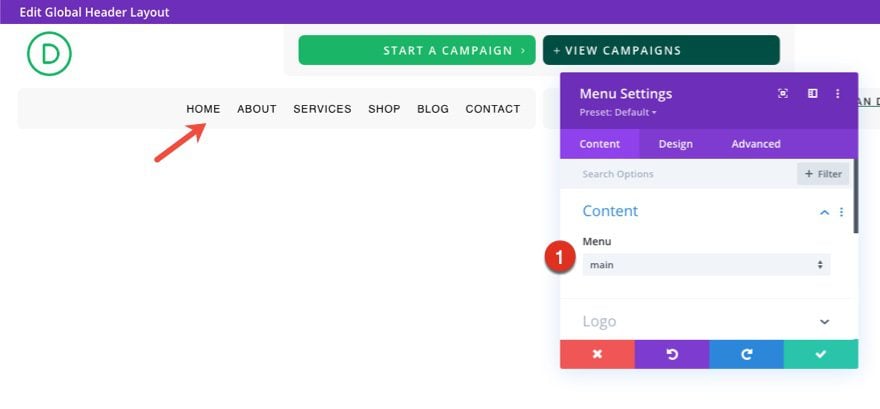Click the Content section heading
Image resolution: width=880 pixels, height=409 pixels.
610,211
